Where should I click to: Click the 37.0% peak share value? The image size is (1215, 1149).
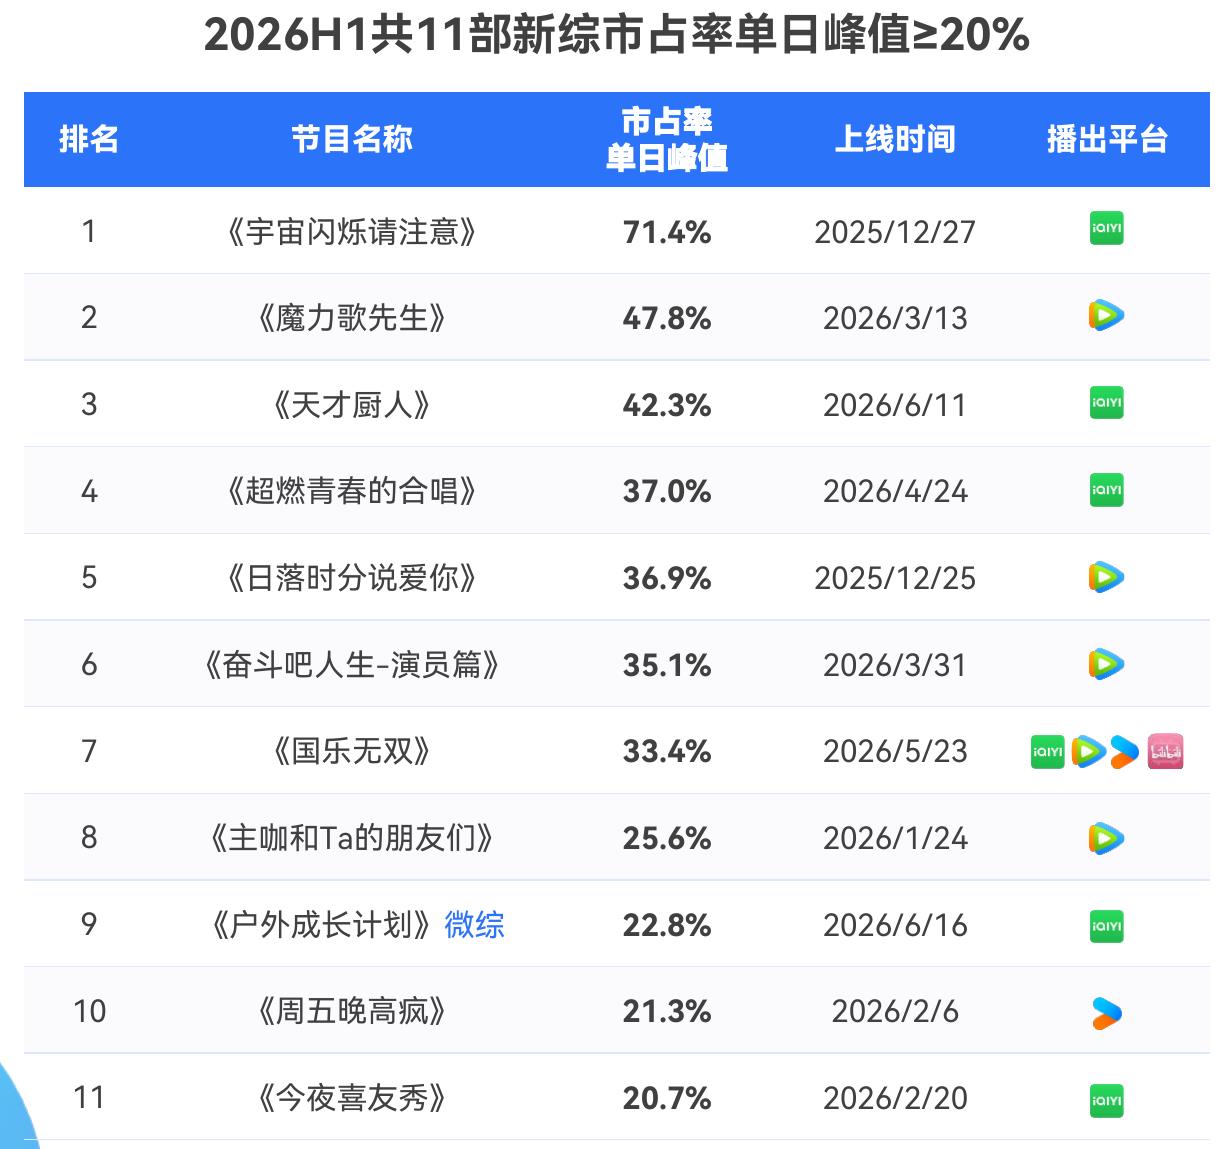(667, 491)
